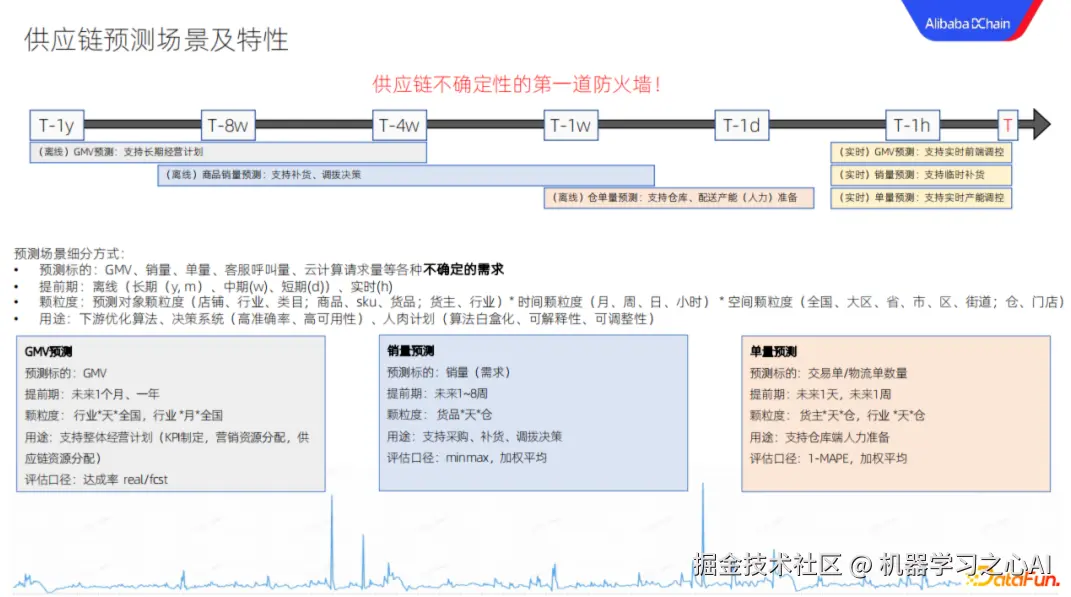Expand the （离线）商品销量预测 bar
This screenshot has height=597, width=1071.
tap(405, 175)
